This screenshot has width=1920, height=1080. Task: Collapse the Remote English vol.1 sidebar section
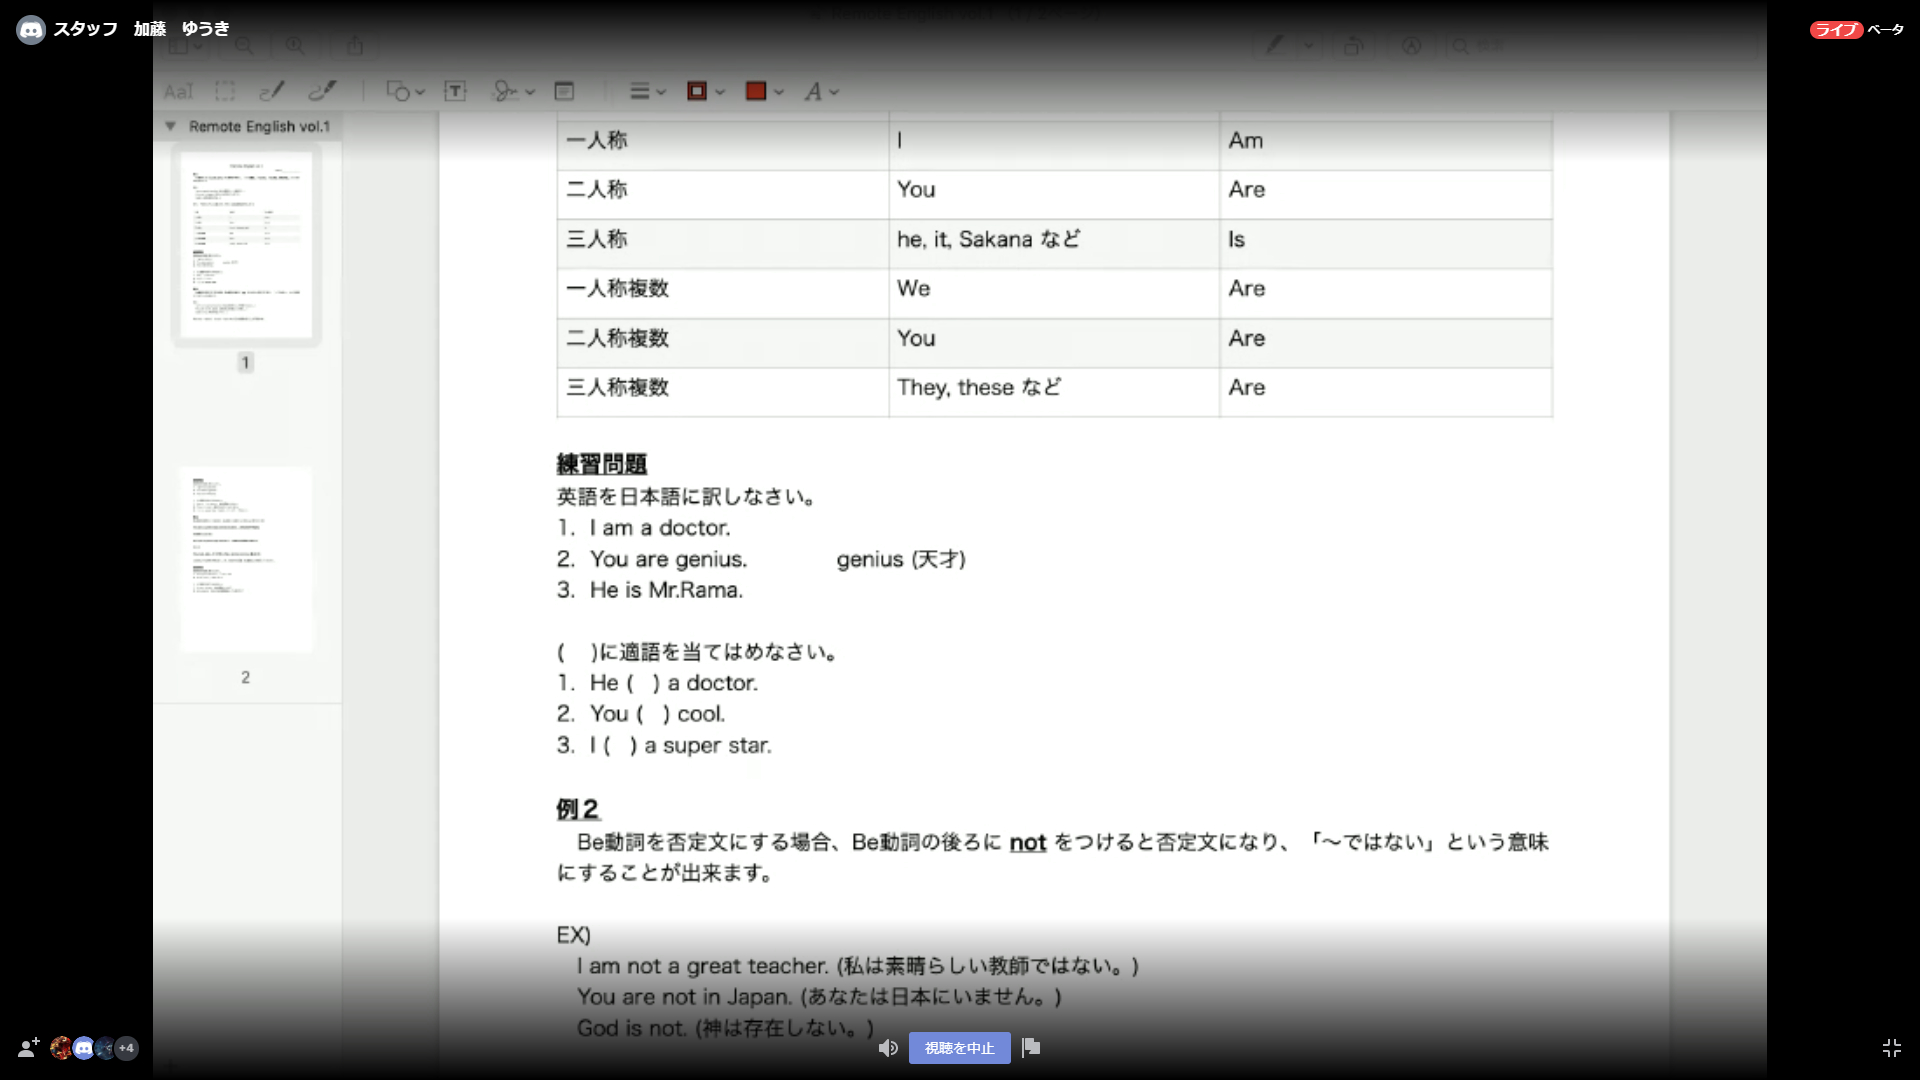pos(170,126)
